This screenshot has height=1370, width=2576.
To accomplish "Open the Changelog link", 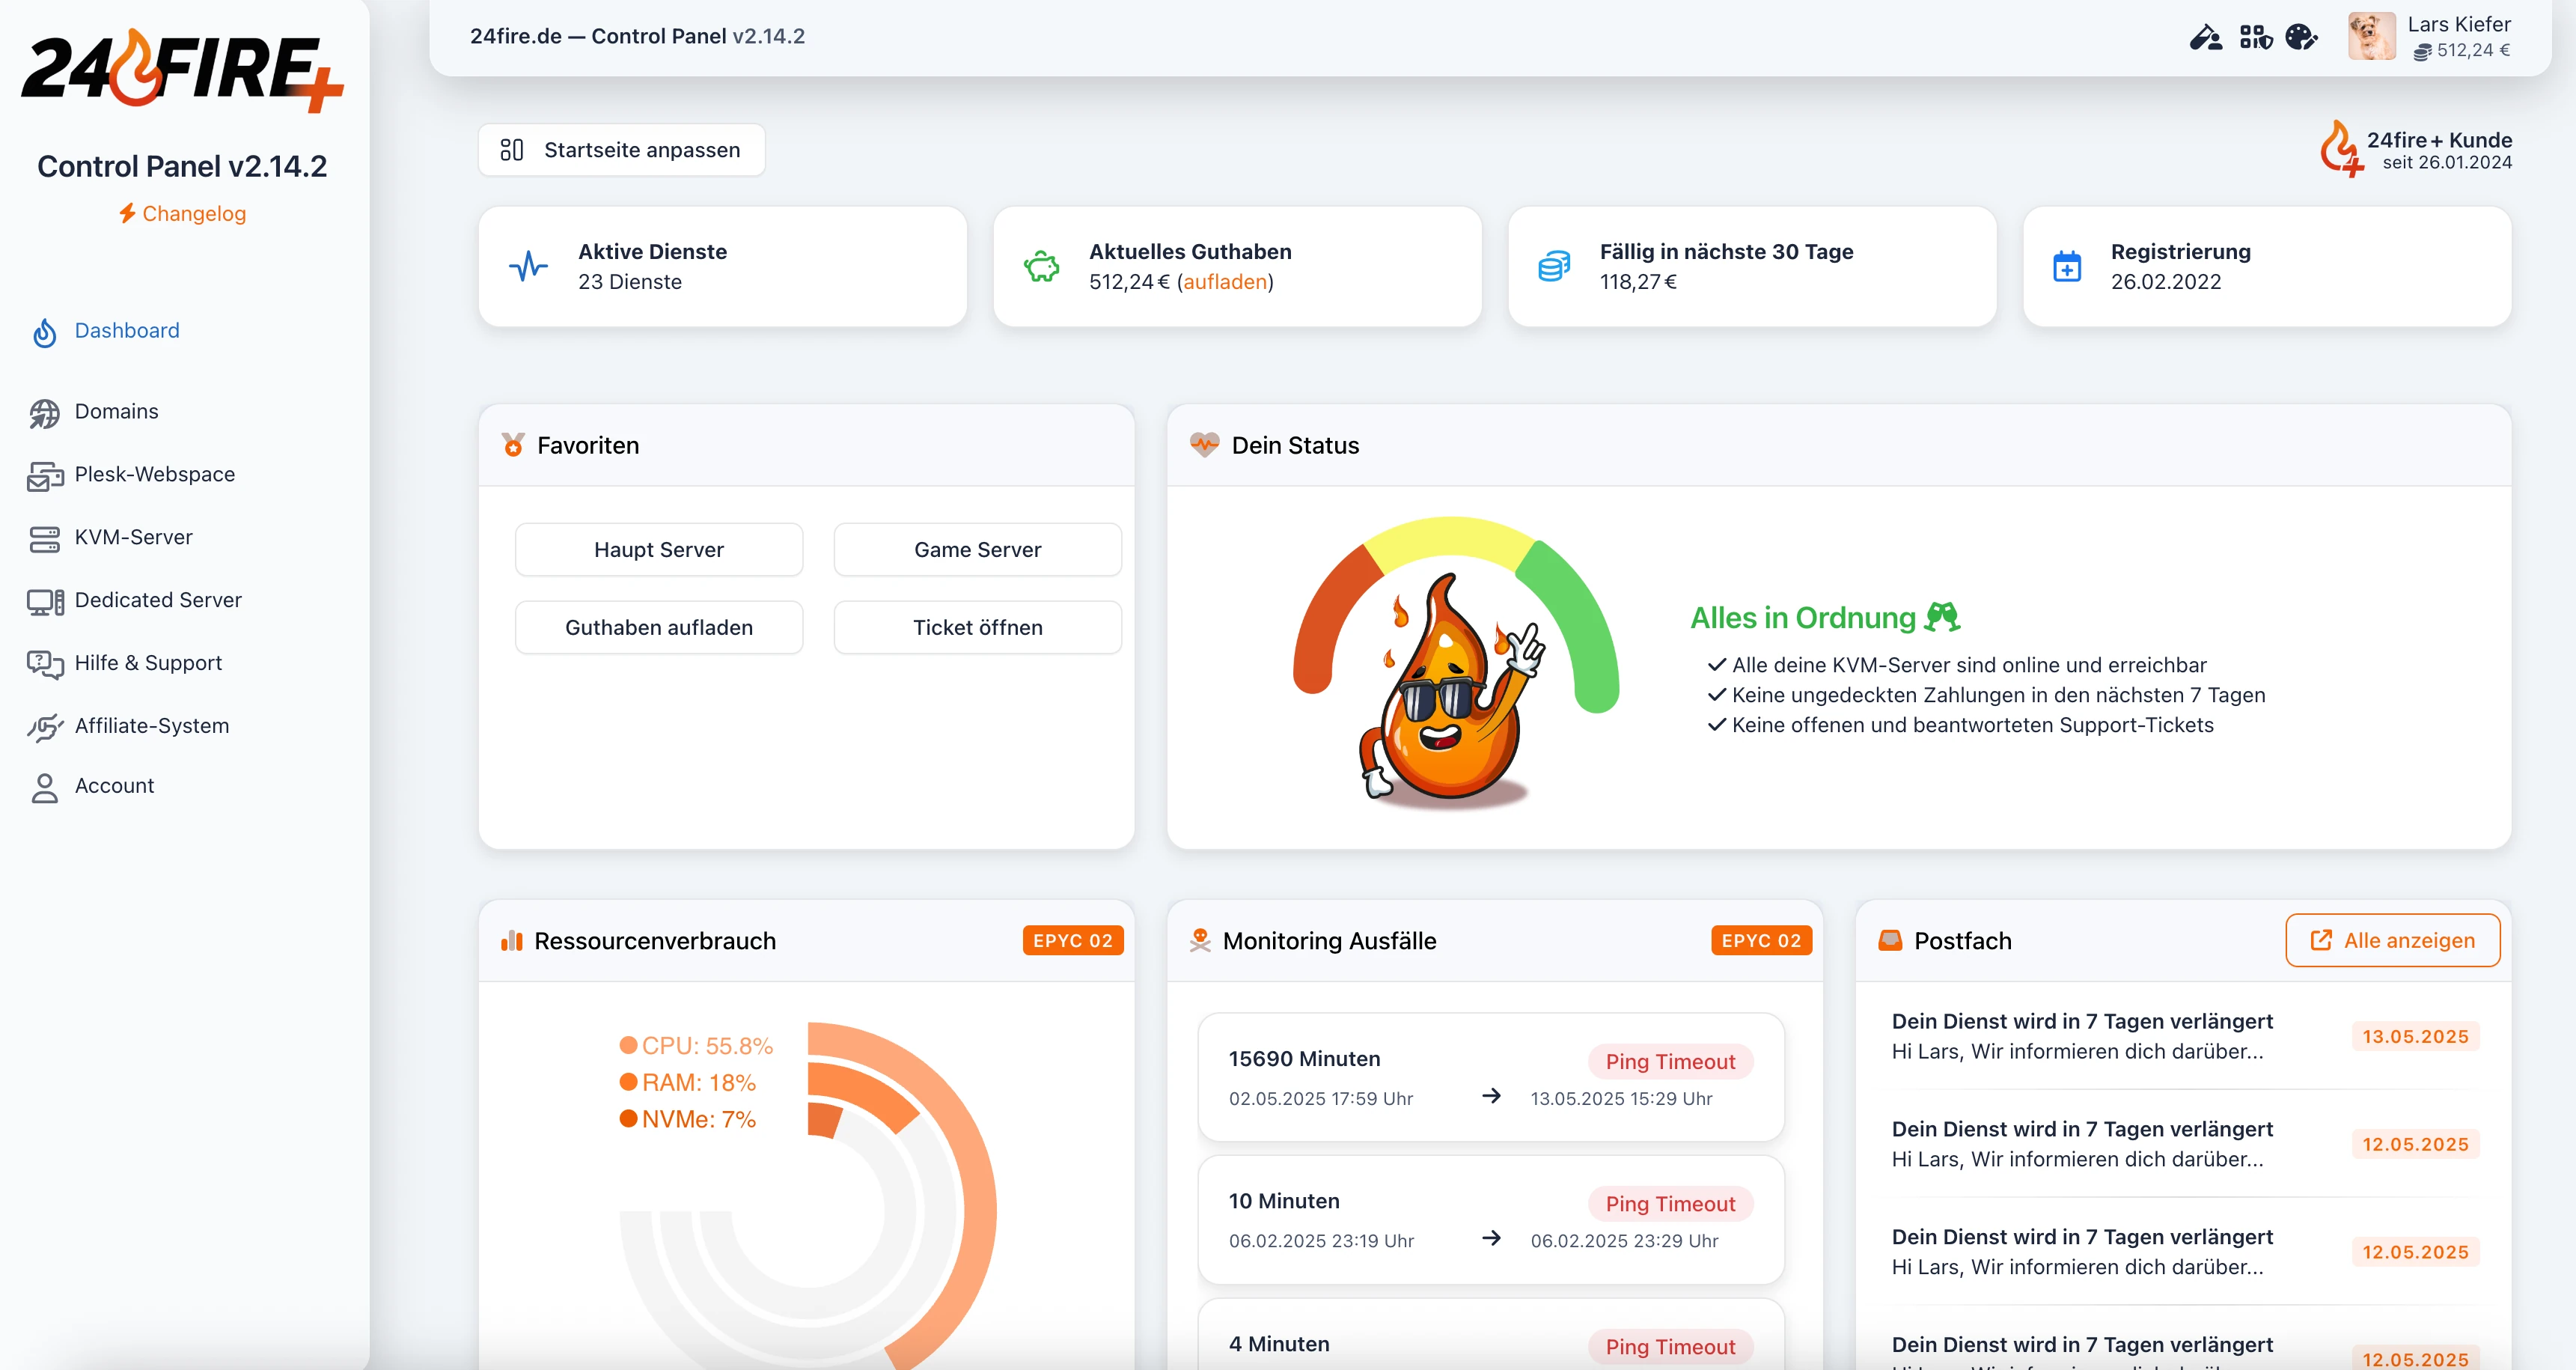I will [182, 213].
